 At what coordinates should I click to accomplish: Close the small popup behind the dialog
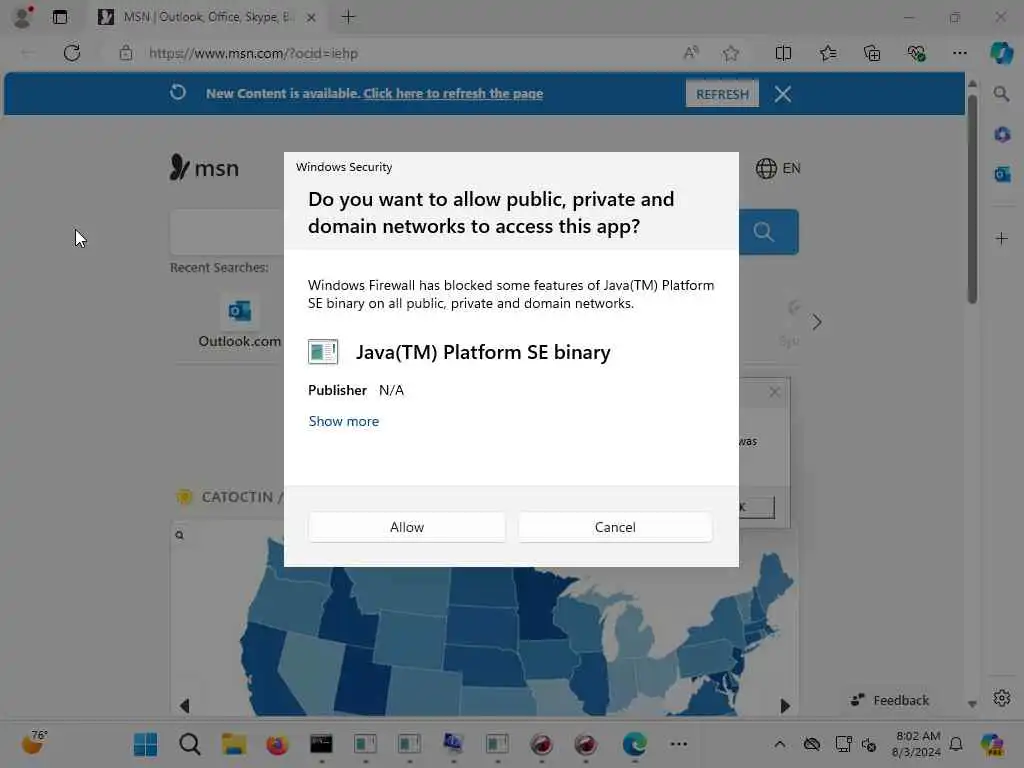(774, 392)
